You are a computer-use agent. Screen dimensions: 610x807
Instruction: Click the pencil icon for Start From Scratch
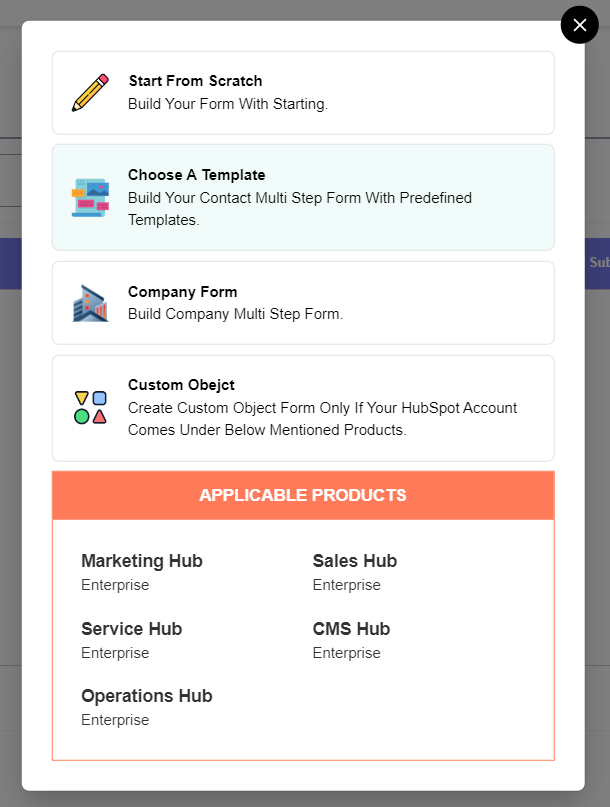90,93
